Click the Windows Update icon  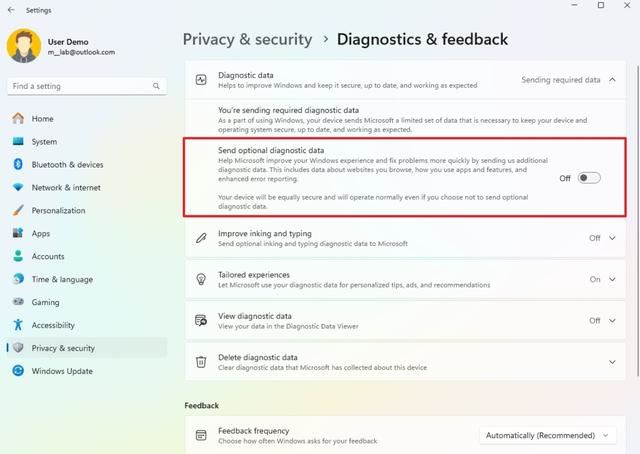18,371
